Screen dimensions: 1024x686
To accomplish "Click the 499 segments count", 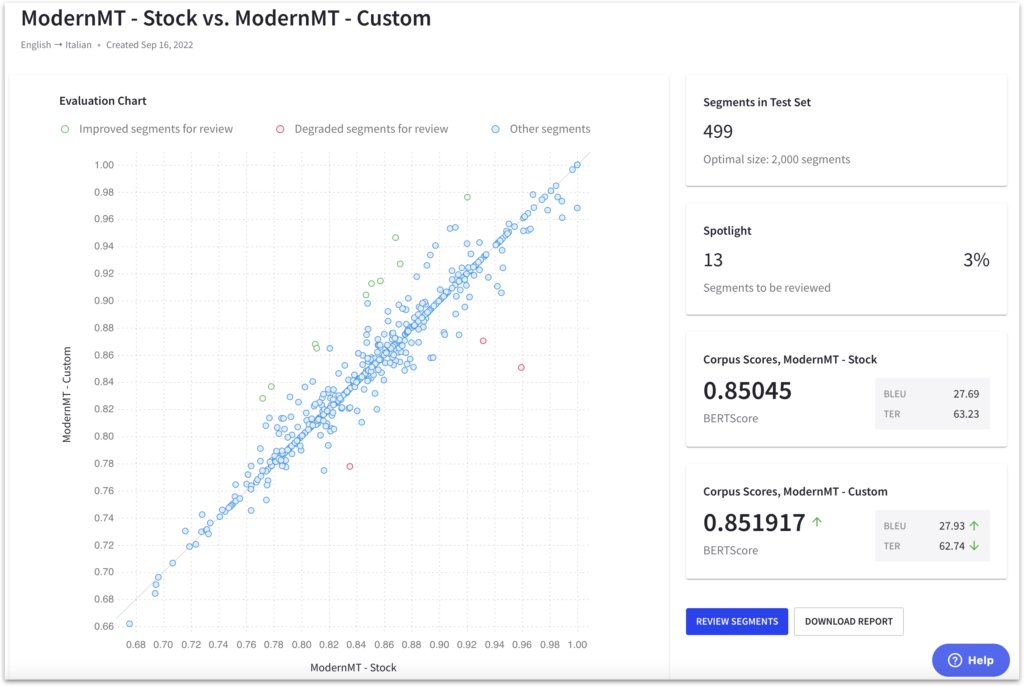I will pyautogui.click(x=718, y=131).
